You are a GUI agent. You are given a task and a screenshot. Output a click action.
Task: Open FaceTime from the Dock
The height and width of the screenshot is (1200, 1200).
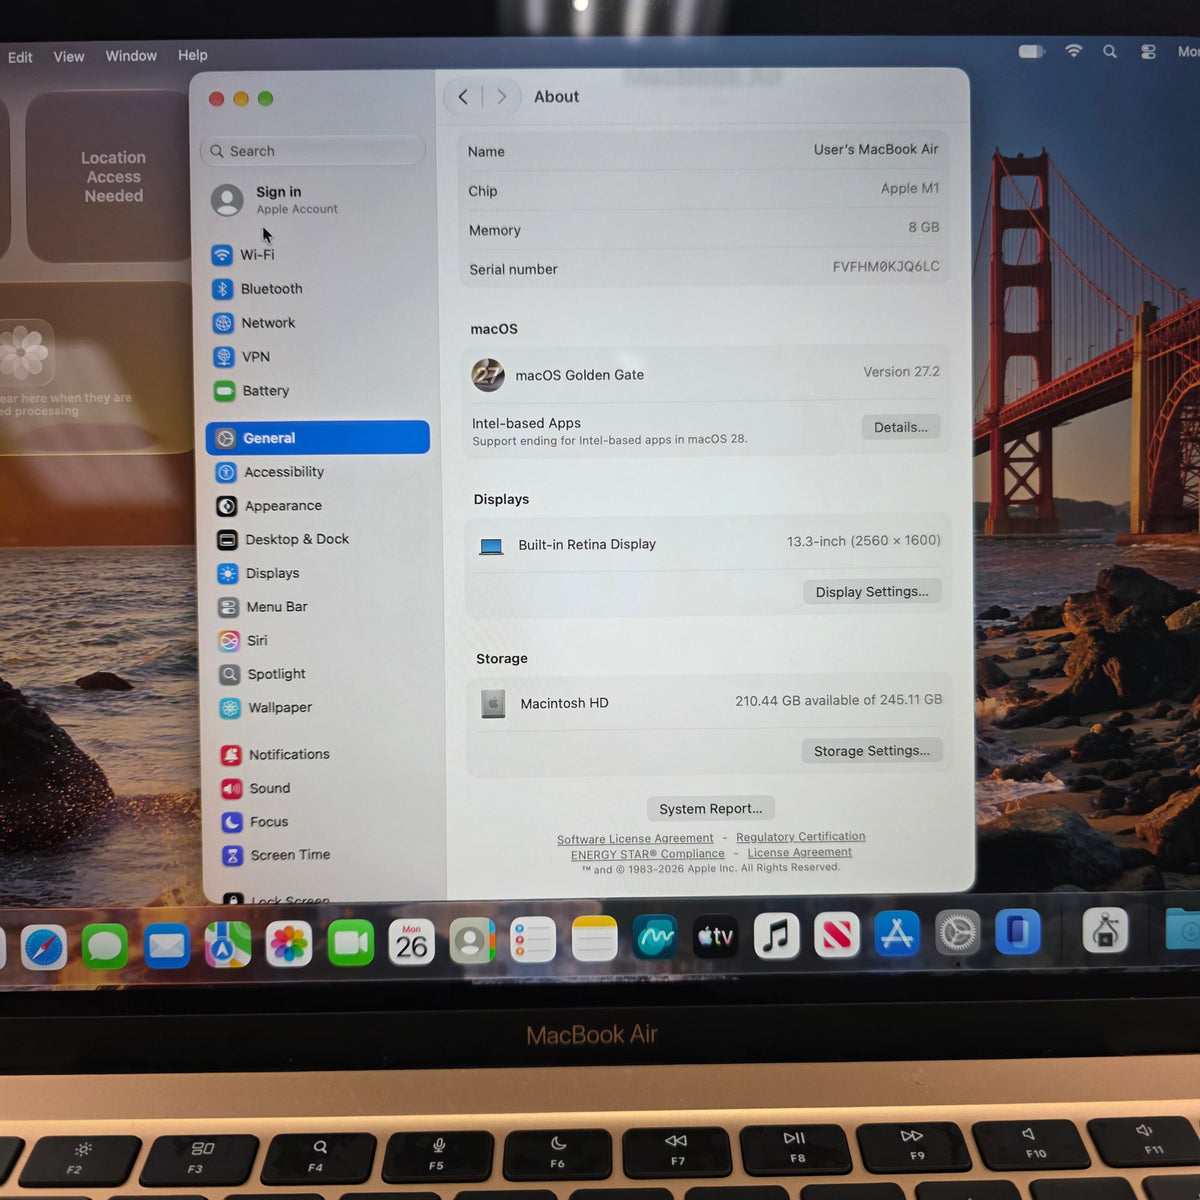pyautogui.click(x=350, y=942)
